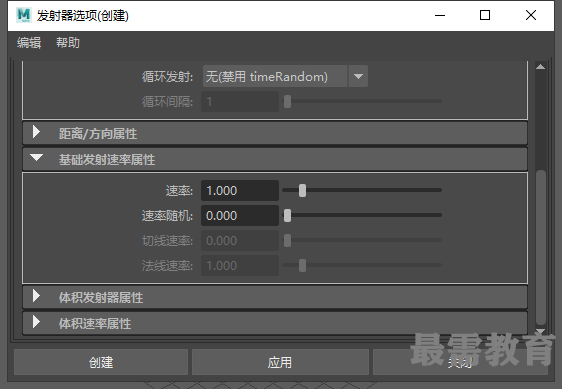The width and height of the screenshot is (562, 389).
Task: Open the 编辑 menu
Action: (29, 43)
